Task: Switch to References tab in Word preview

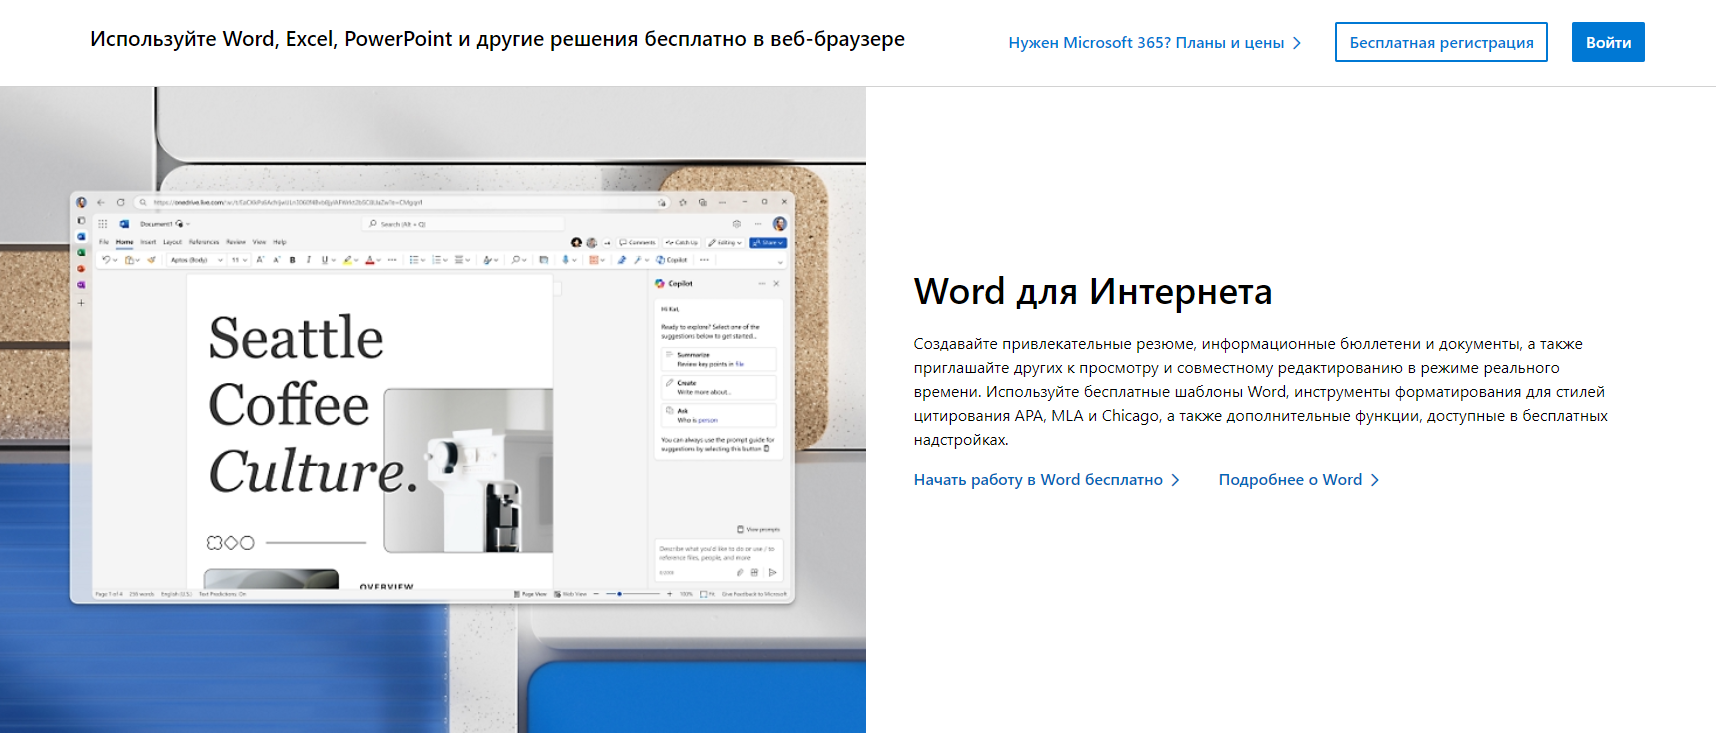Action: point(204,242)
